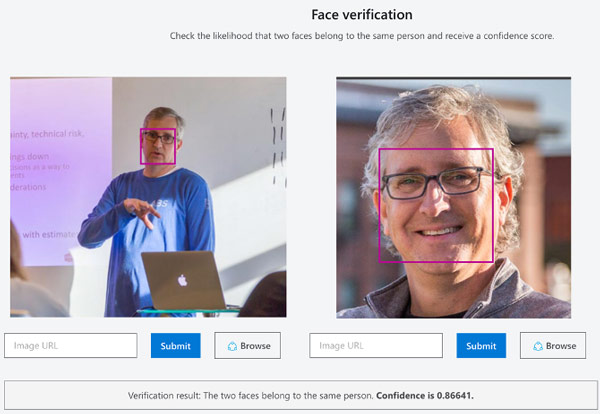Select the face detection box in the right portrait
Viewport: 600px width, 414px height.
[x=436, y=205]
